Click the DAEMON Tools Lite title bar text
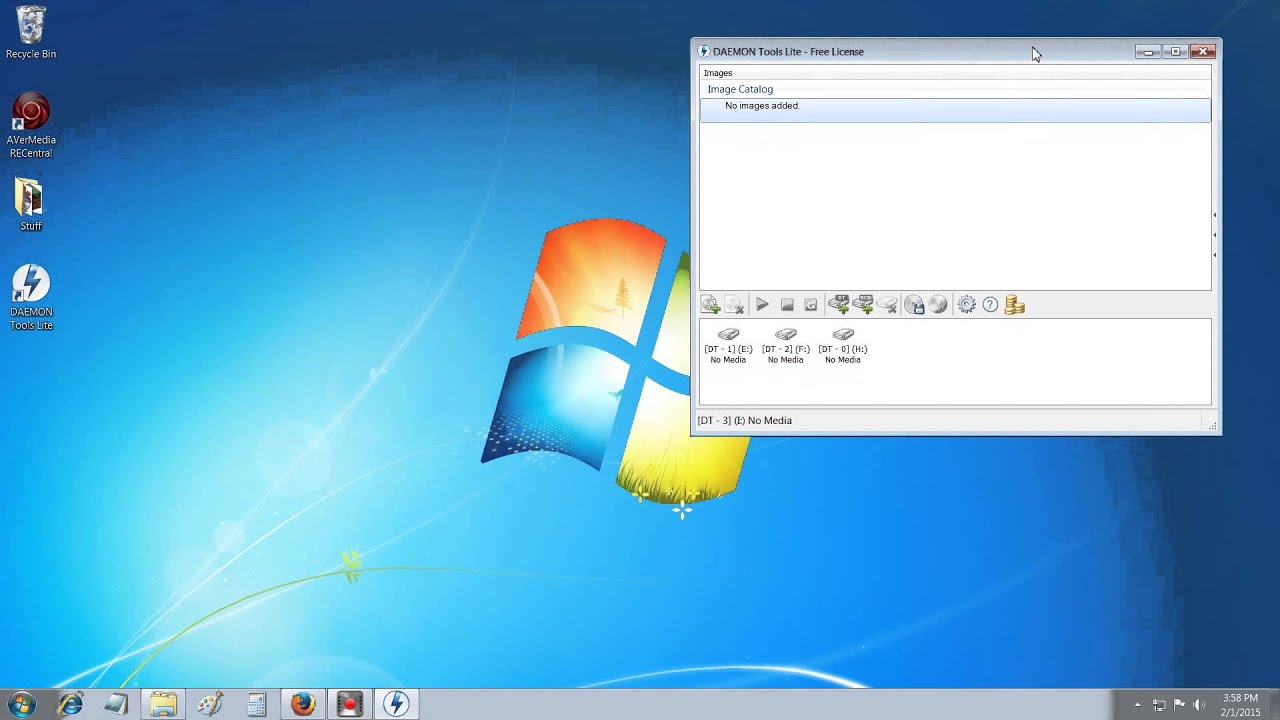 pos(788,51)
